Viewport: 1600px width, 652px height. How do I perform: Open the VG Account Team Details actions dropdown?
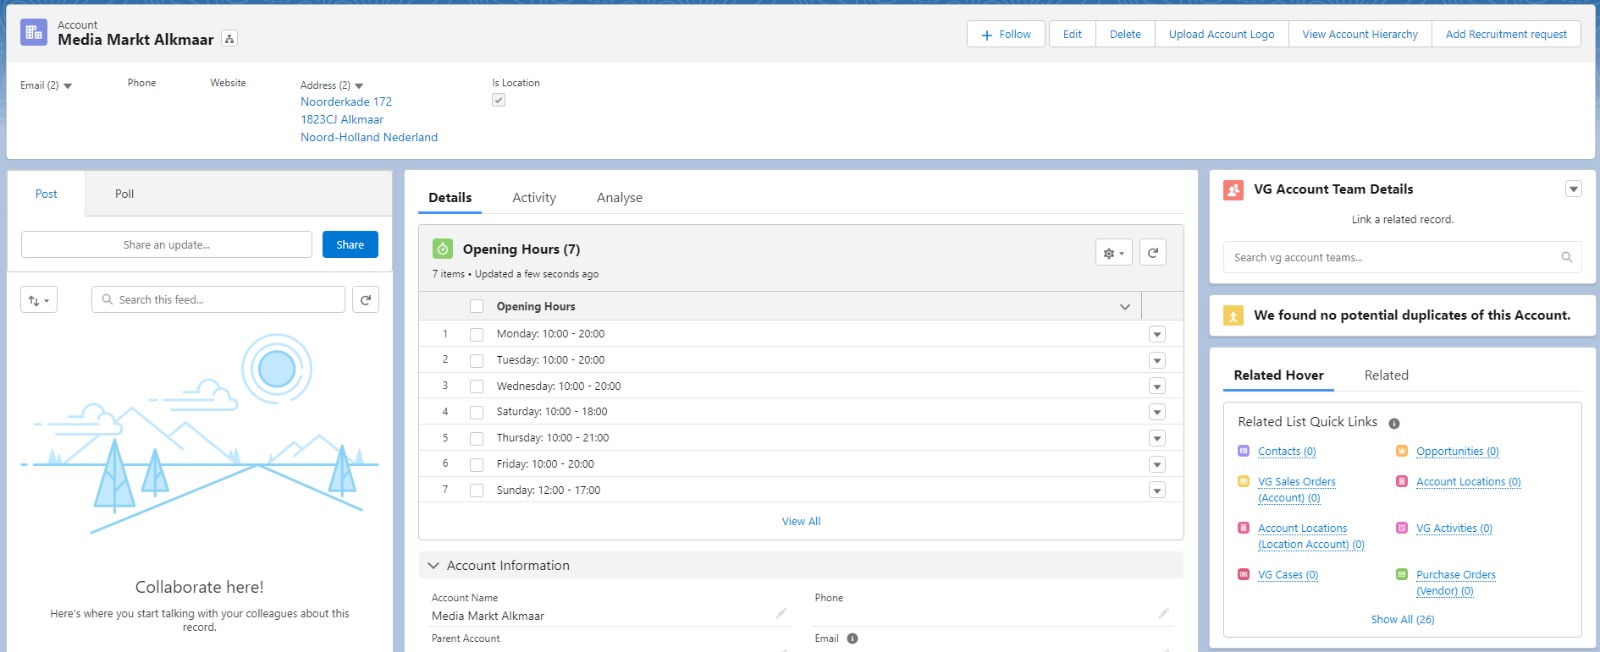(x=1574, y=189)
